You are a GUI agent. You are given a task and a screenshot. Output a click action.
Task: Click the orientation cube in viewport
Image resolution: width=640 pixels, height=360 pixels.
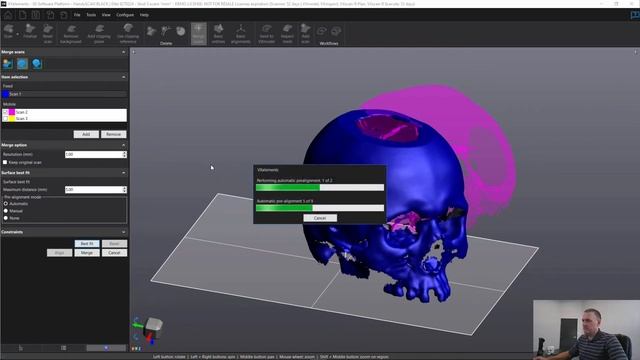pyautogui.click(x=153, y=327)
